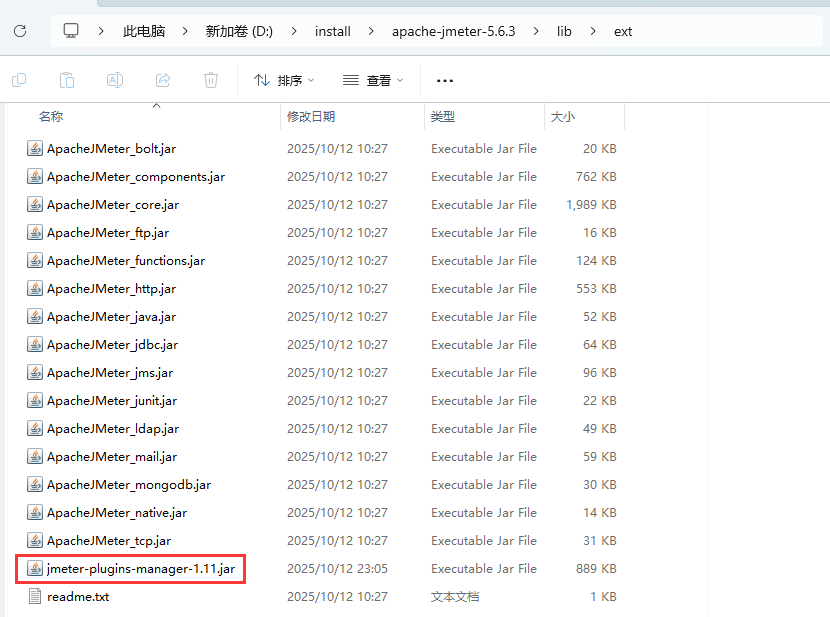The width and height of the screenshot is (830, 617).
Task: Click the paste icon in toolbar
Action: point(67,80)
